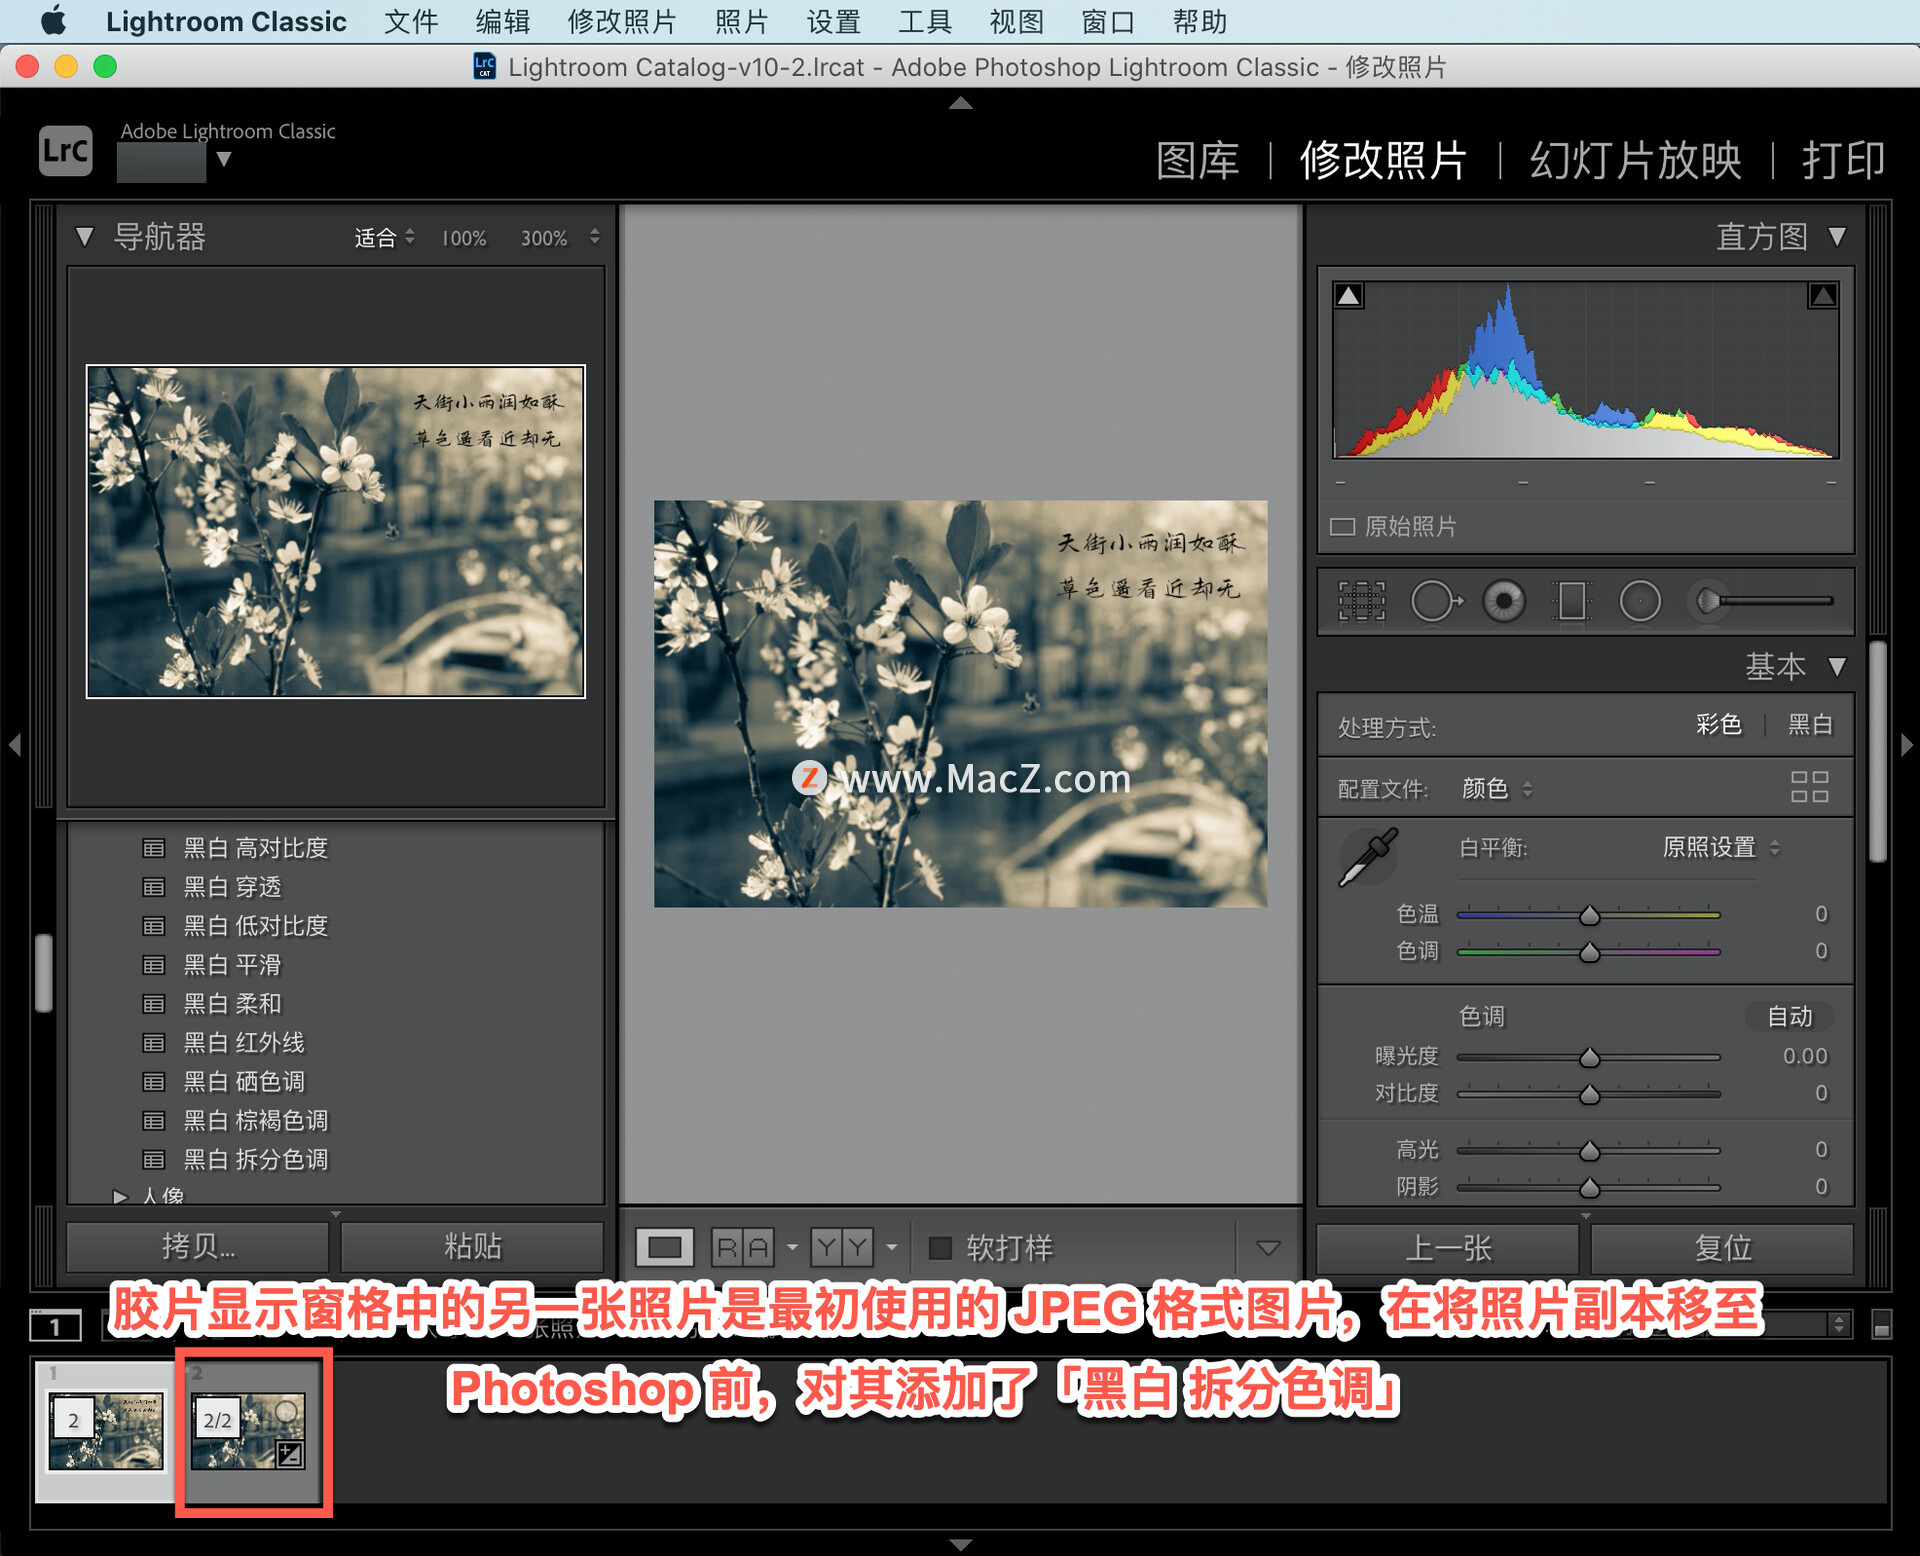1920x1556 pixels.
Task: Select the first filmstrip thumbnail labeled 2
Action: click(106, 1432)
